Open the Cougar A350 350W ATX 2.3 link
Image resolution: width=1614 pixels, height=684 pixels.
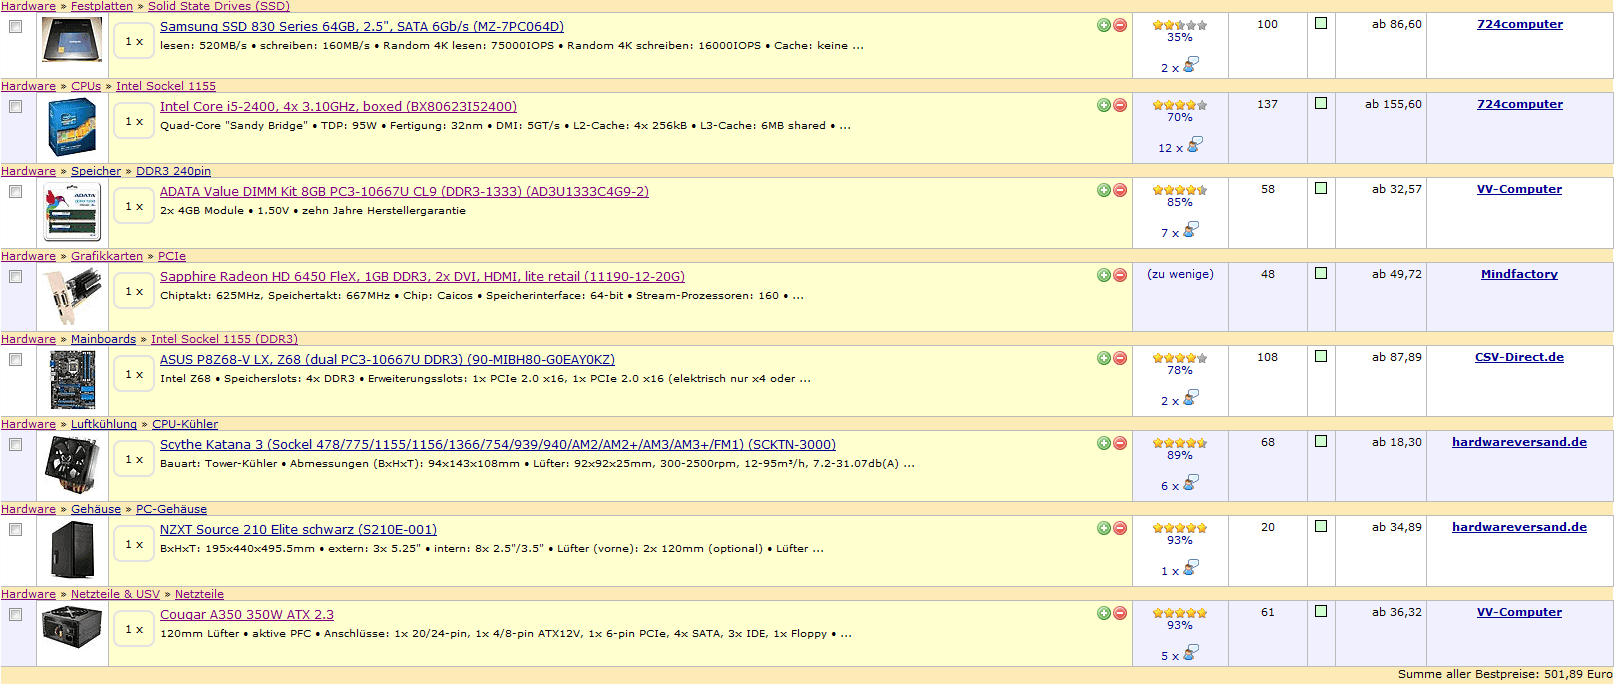[247, 615]
